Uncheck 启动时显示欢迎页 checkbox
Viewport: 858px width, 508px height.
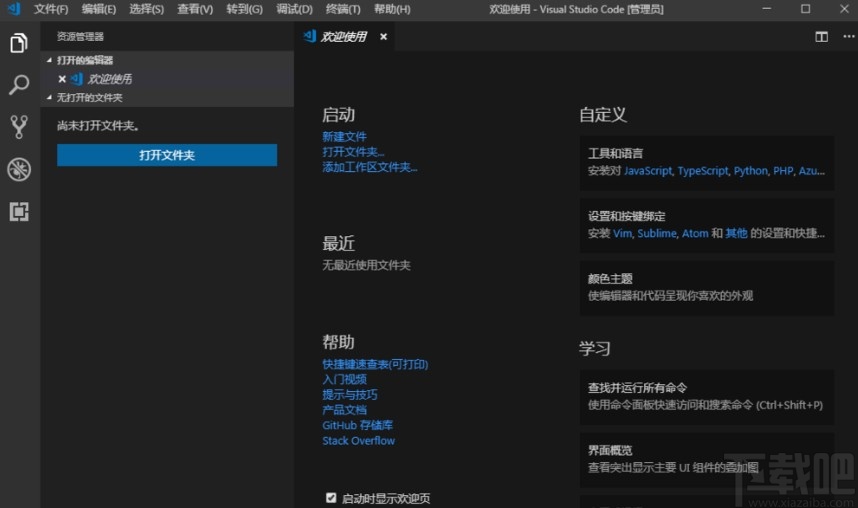(x=331, y=498)
